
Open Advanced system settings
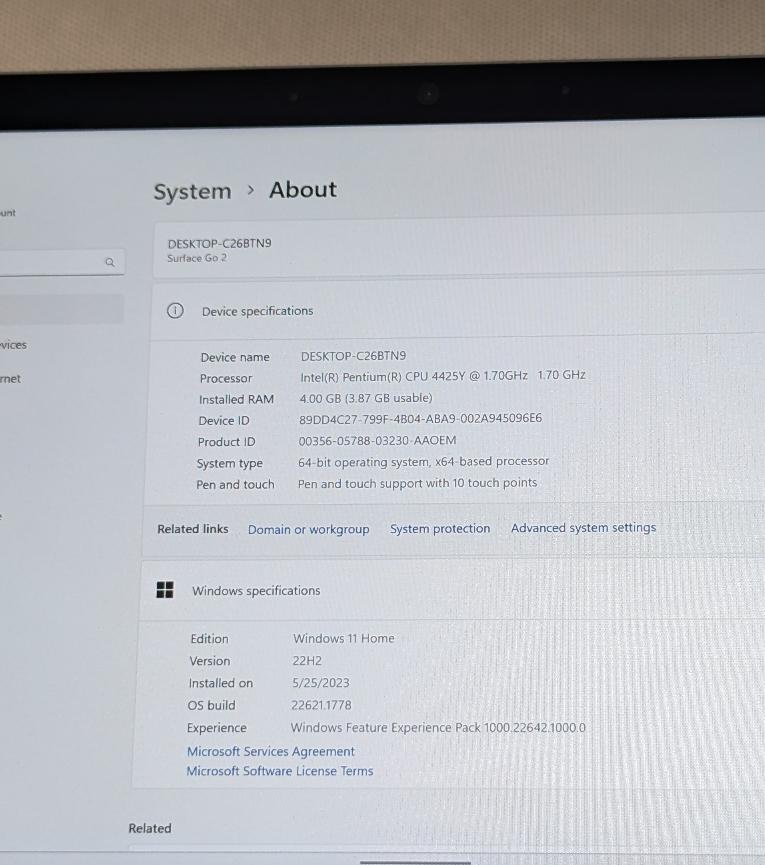click(x=583, y=527)
